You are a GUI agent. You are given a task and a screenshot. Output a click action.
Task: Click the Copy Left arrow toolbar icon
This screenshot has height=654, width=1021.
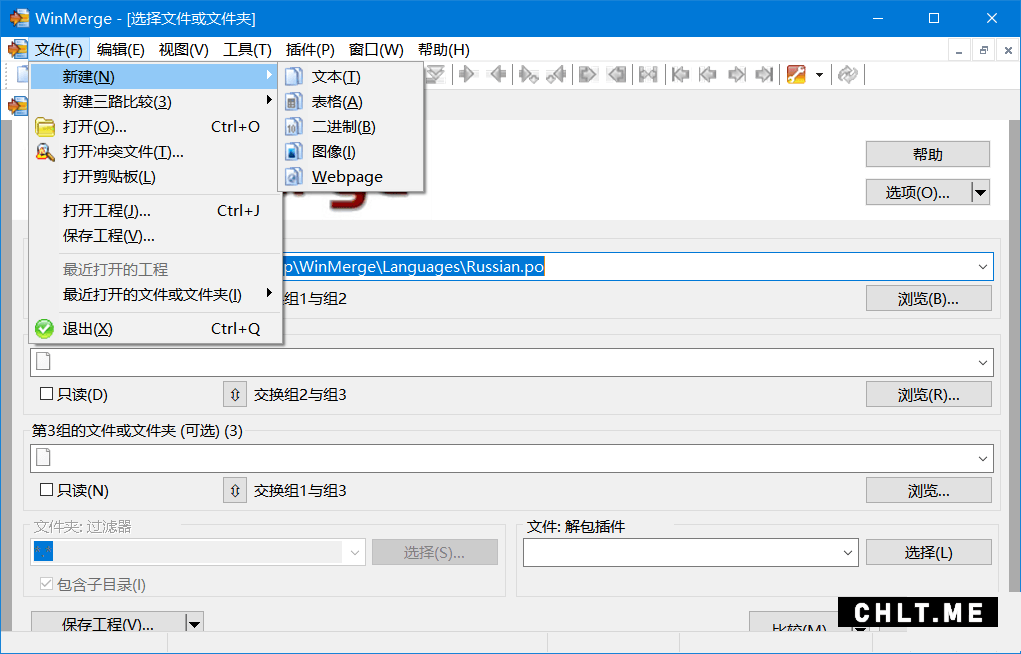click(x=497, y=75)
